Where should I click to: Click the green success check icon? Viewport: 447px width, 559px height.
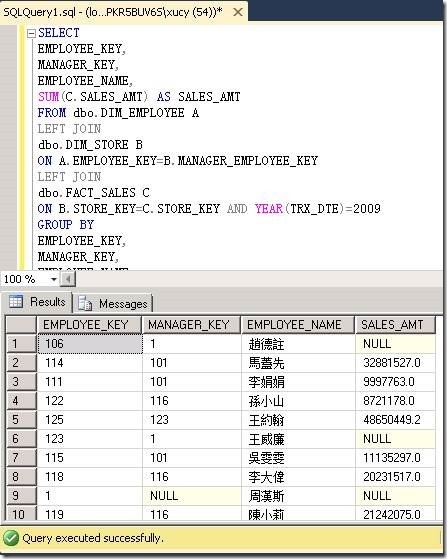point(11,538)
